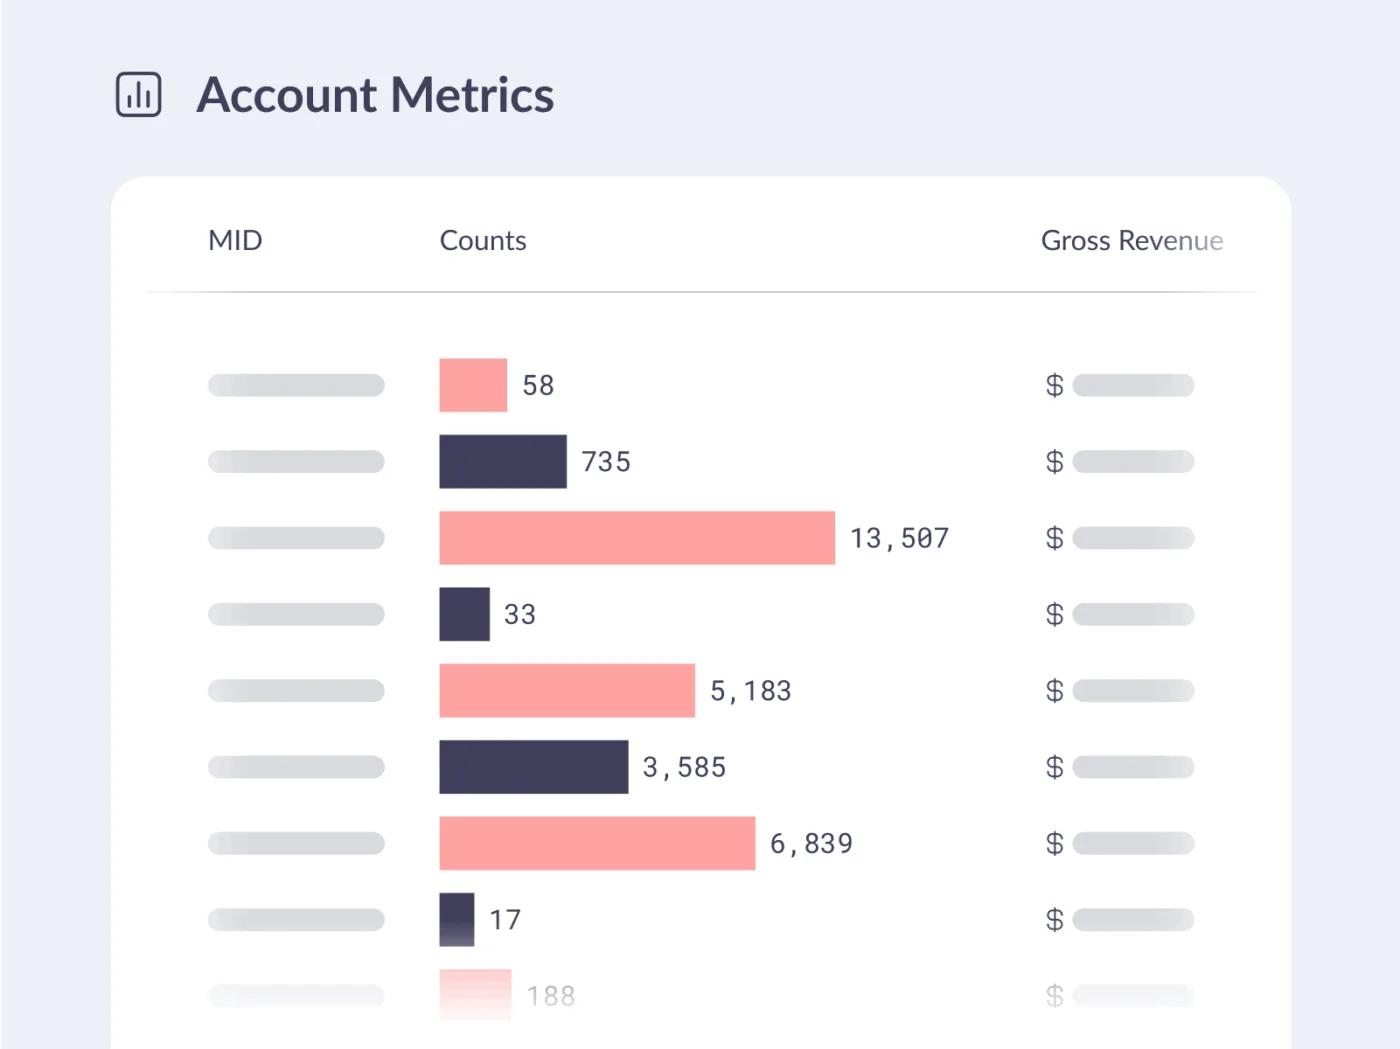Image resolution: width=1400 pixels, height=1049 pixels.
Task: Click the small dark bar labeled 17
Action: pyautogui.click(x=457, y=919)
